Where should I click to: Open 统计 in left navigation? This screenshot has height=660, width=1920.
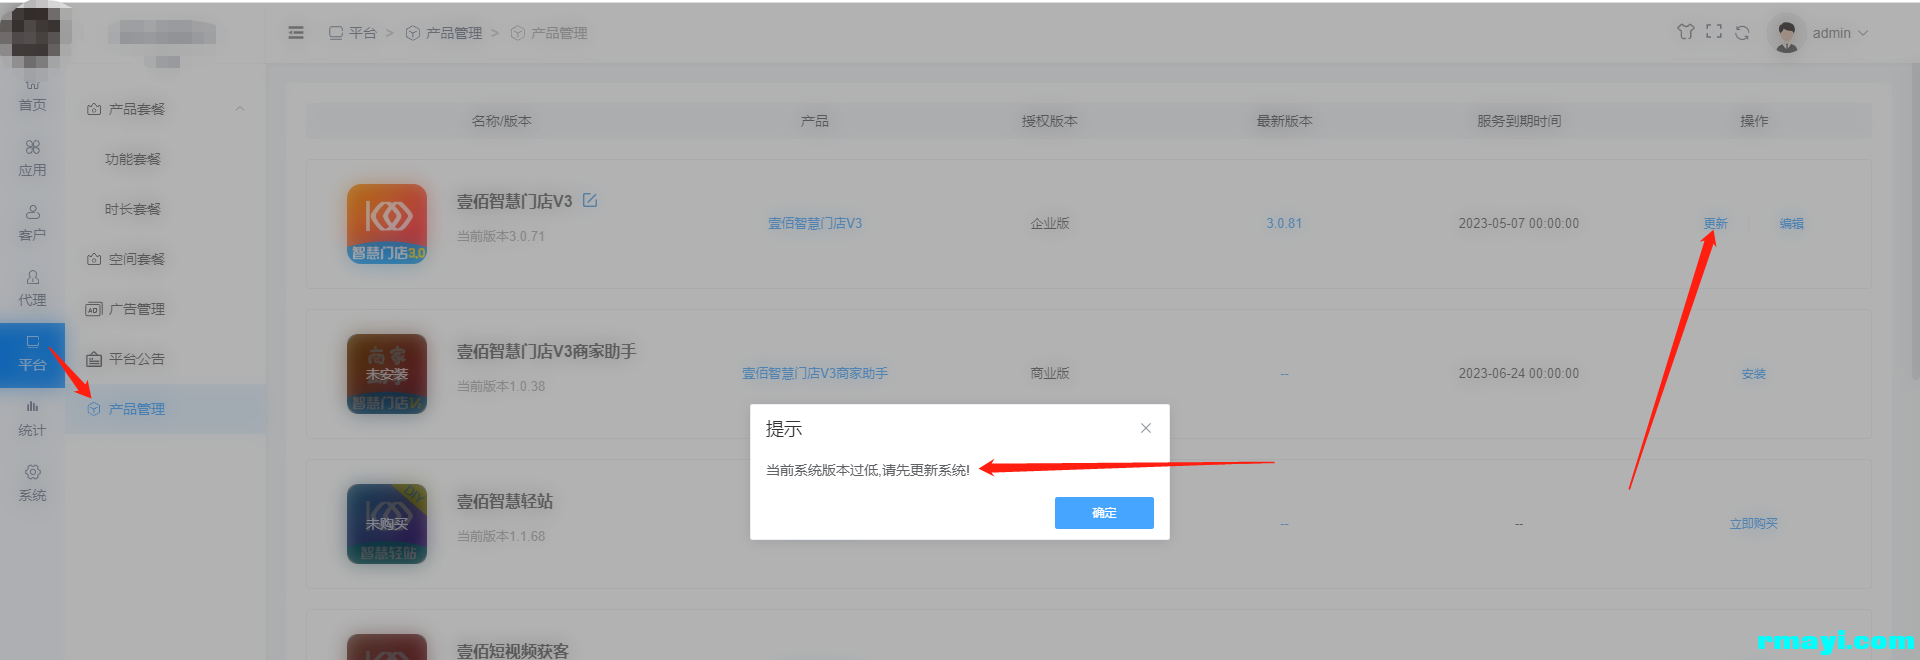[32, 419]
